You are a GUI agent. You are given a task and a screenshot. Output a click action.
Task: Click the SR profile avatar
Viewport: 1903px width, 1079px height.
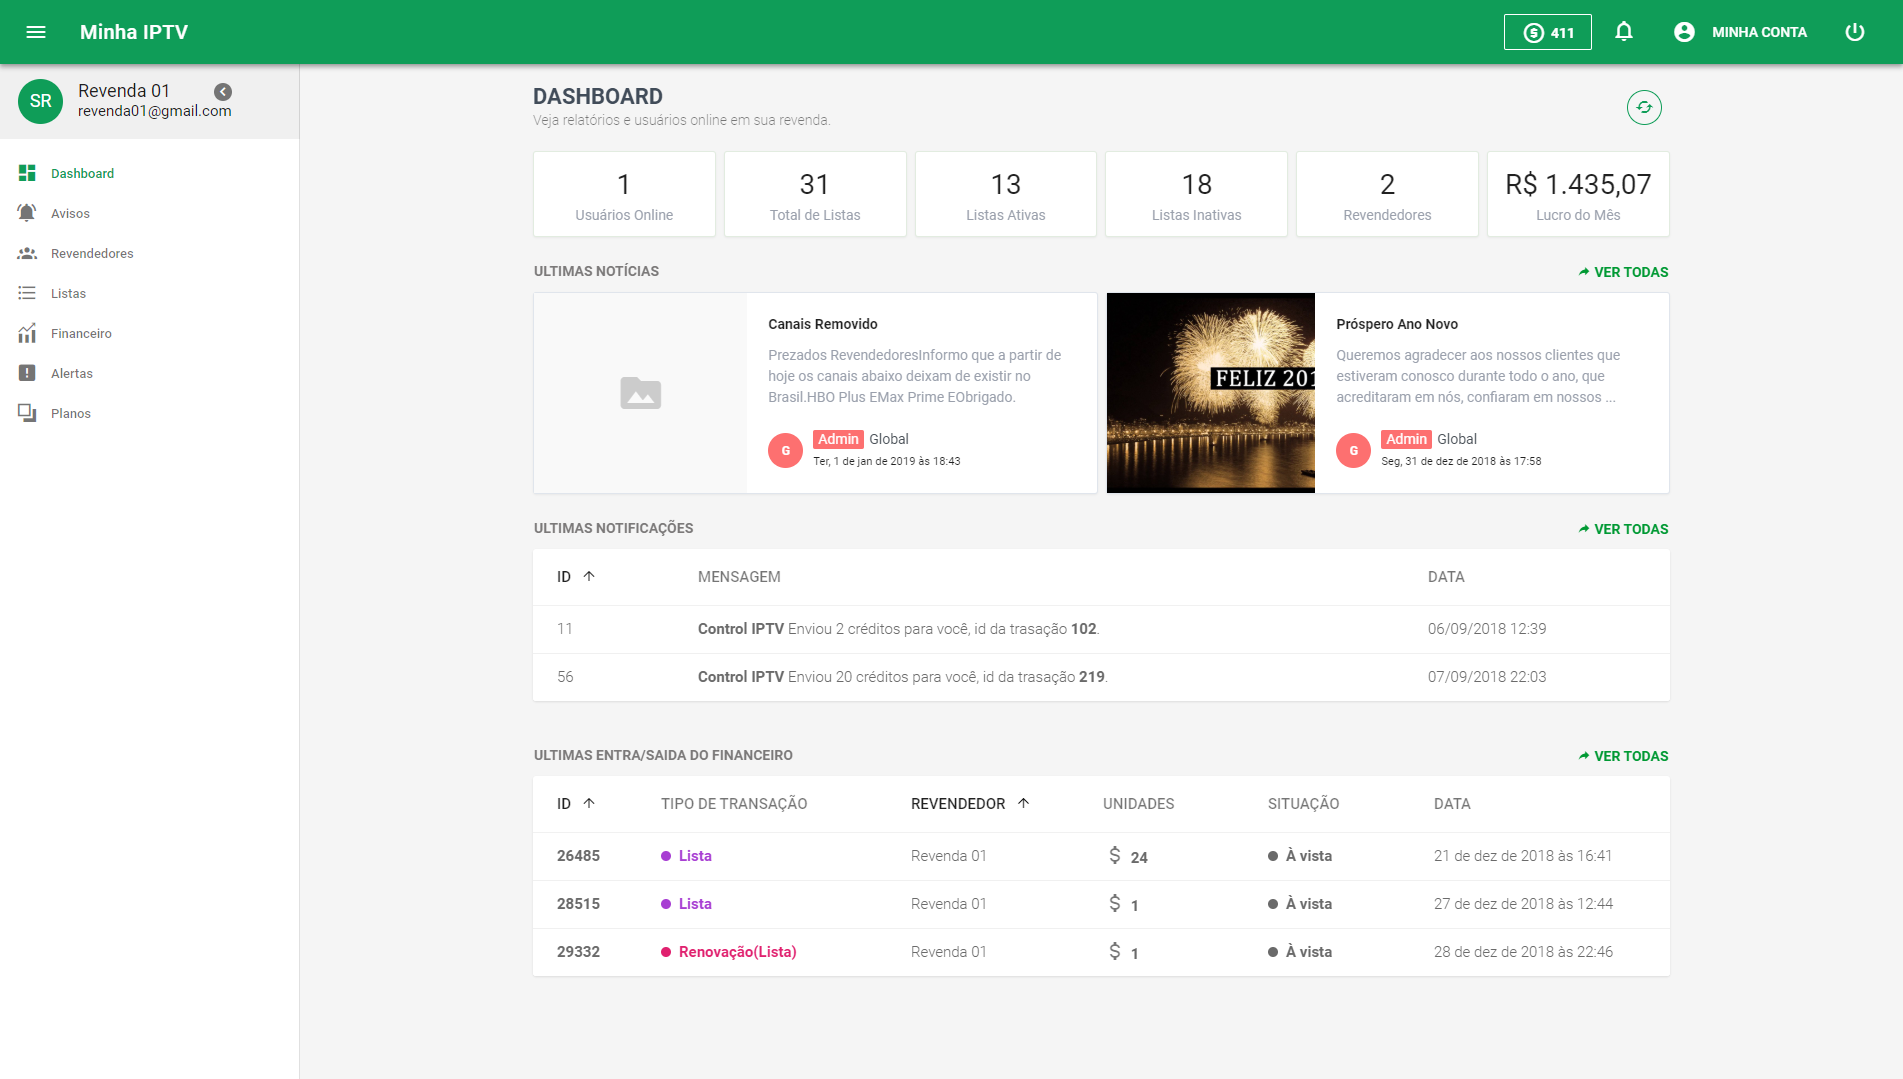coord(40,101)
